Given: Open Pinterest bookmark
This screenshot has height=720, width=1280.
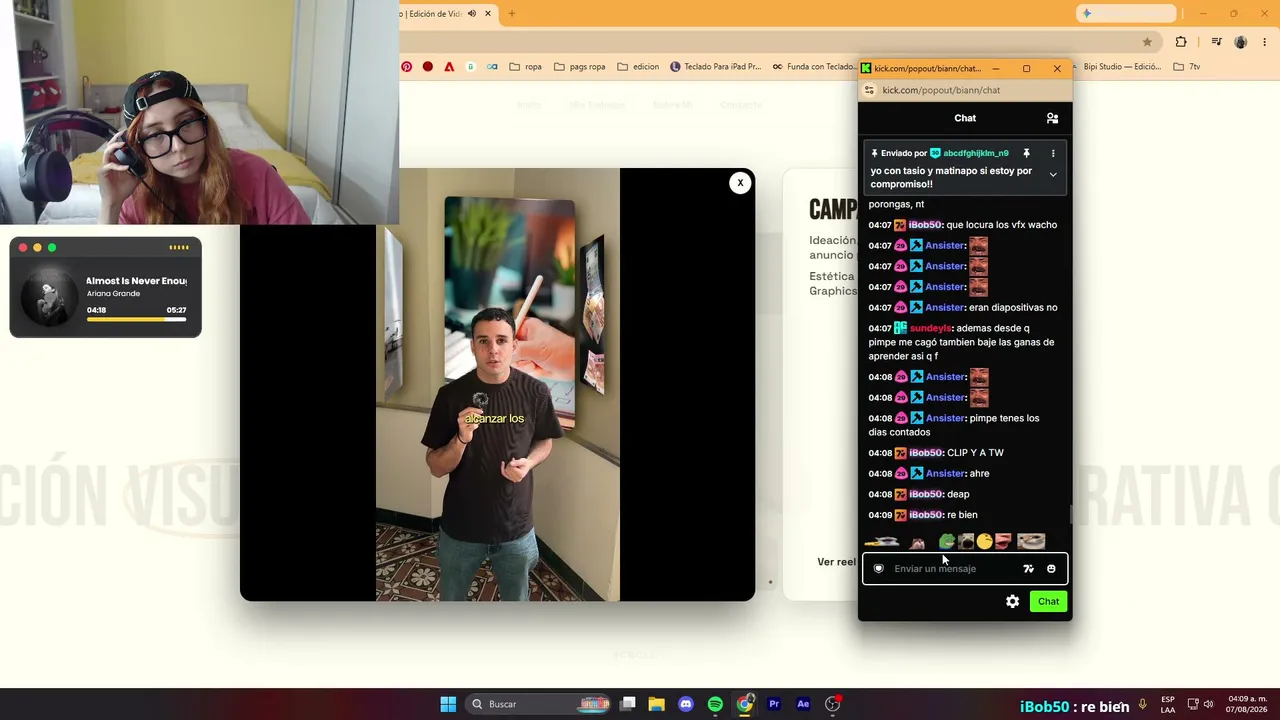Looking at the screenshot, I should pyautogui.click(x=406, y=67).
